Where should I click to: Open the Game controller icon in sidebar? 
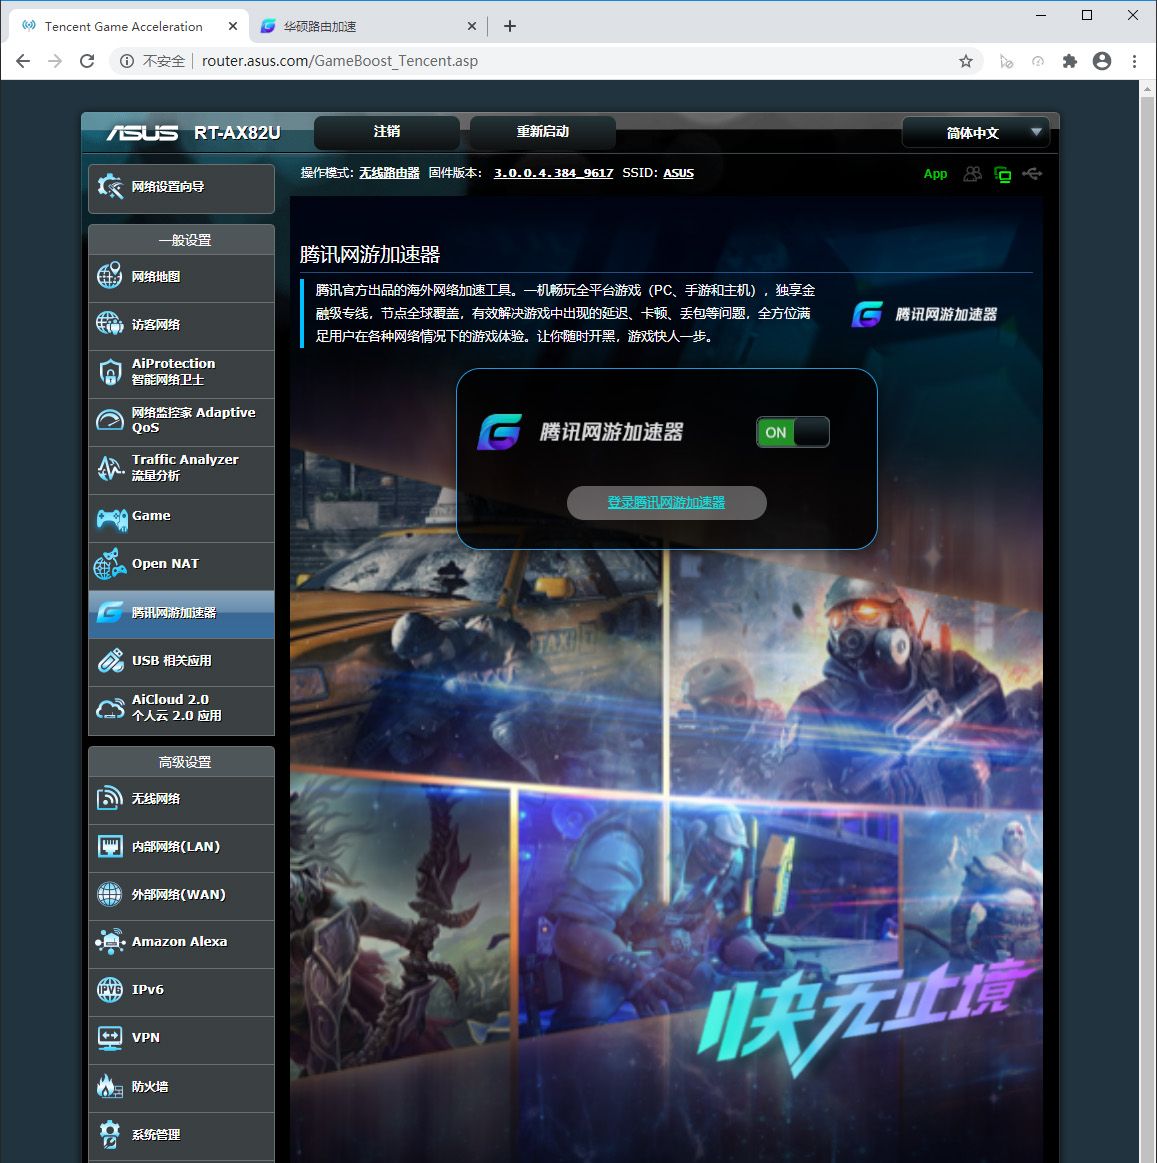tap(110, 517)
